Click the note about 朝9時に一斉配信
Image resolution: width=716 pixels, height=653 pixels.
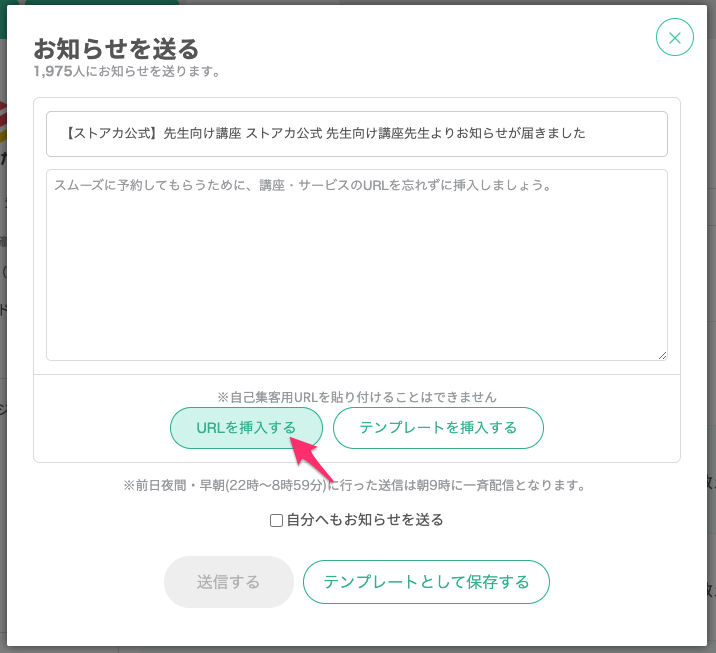pyautogui.click(x=354, y=485)
